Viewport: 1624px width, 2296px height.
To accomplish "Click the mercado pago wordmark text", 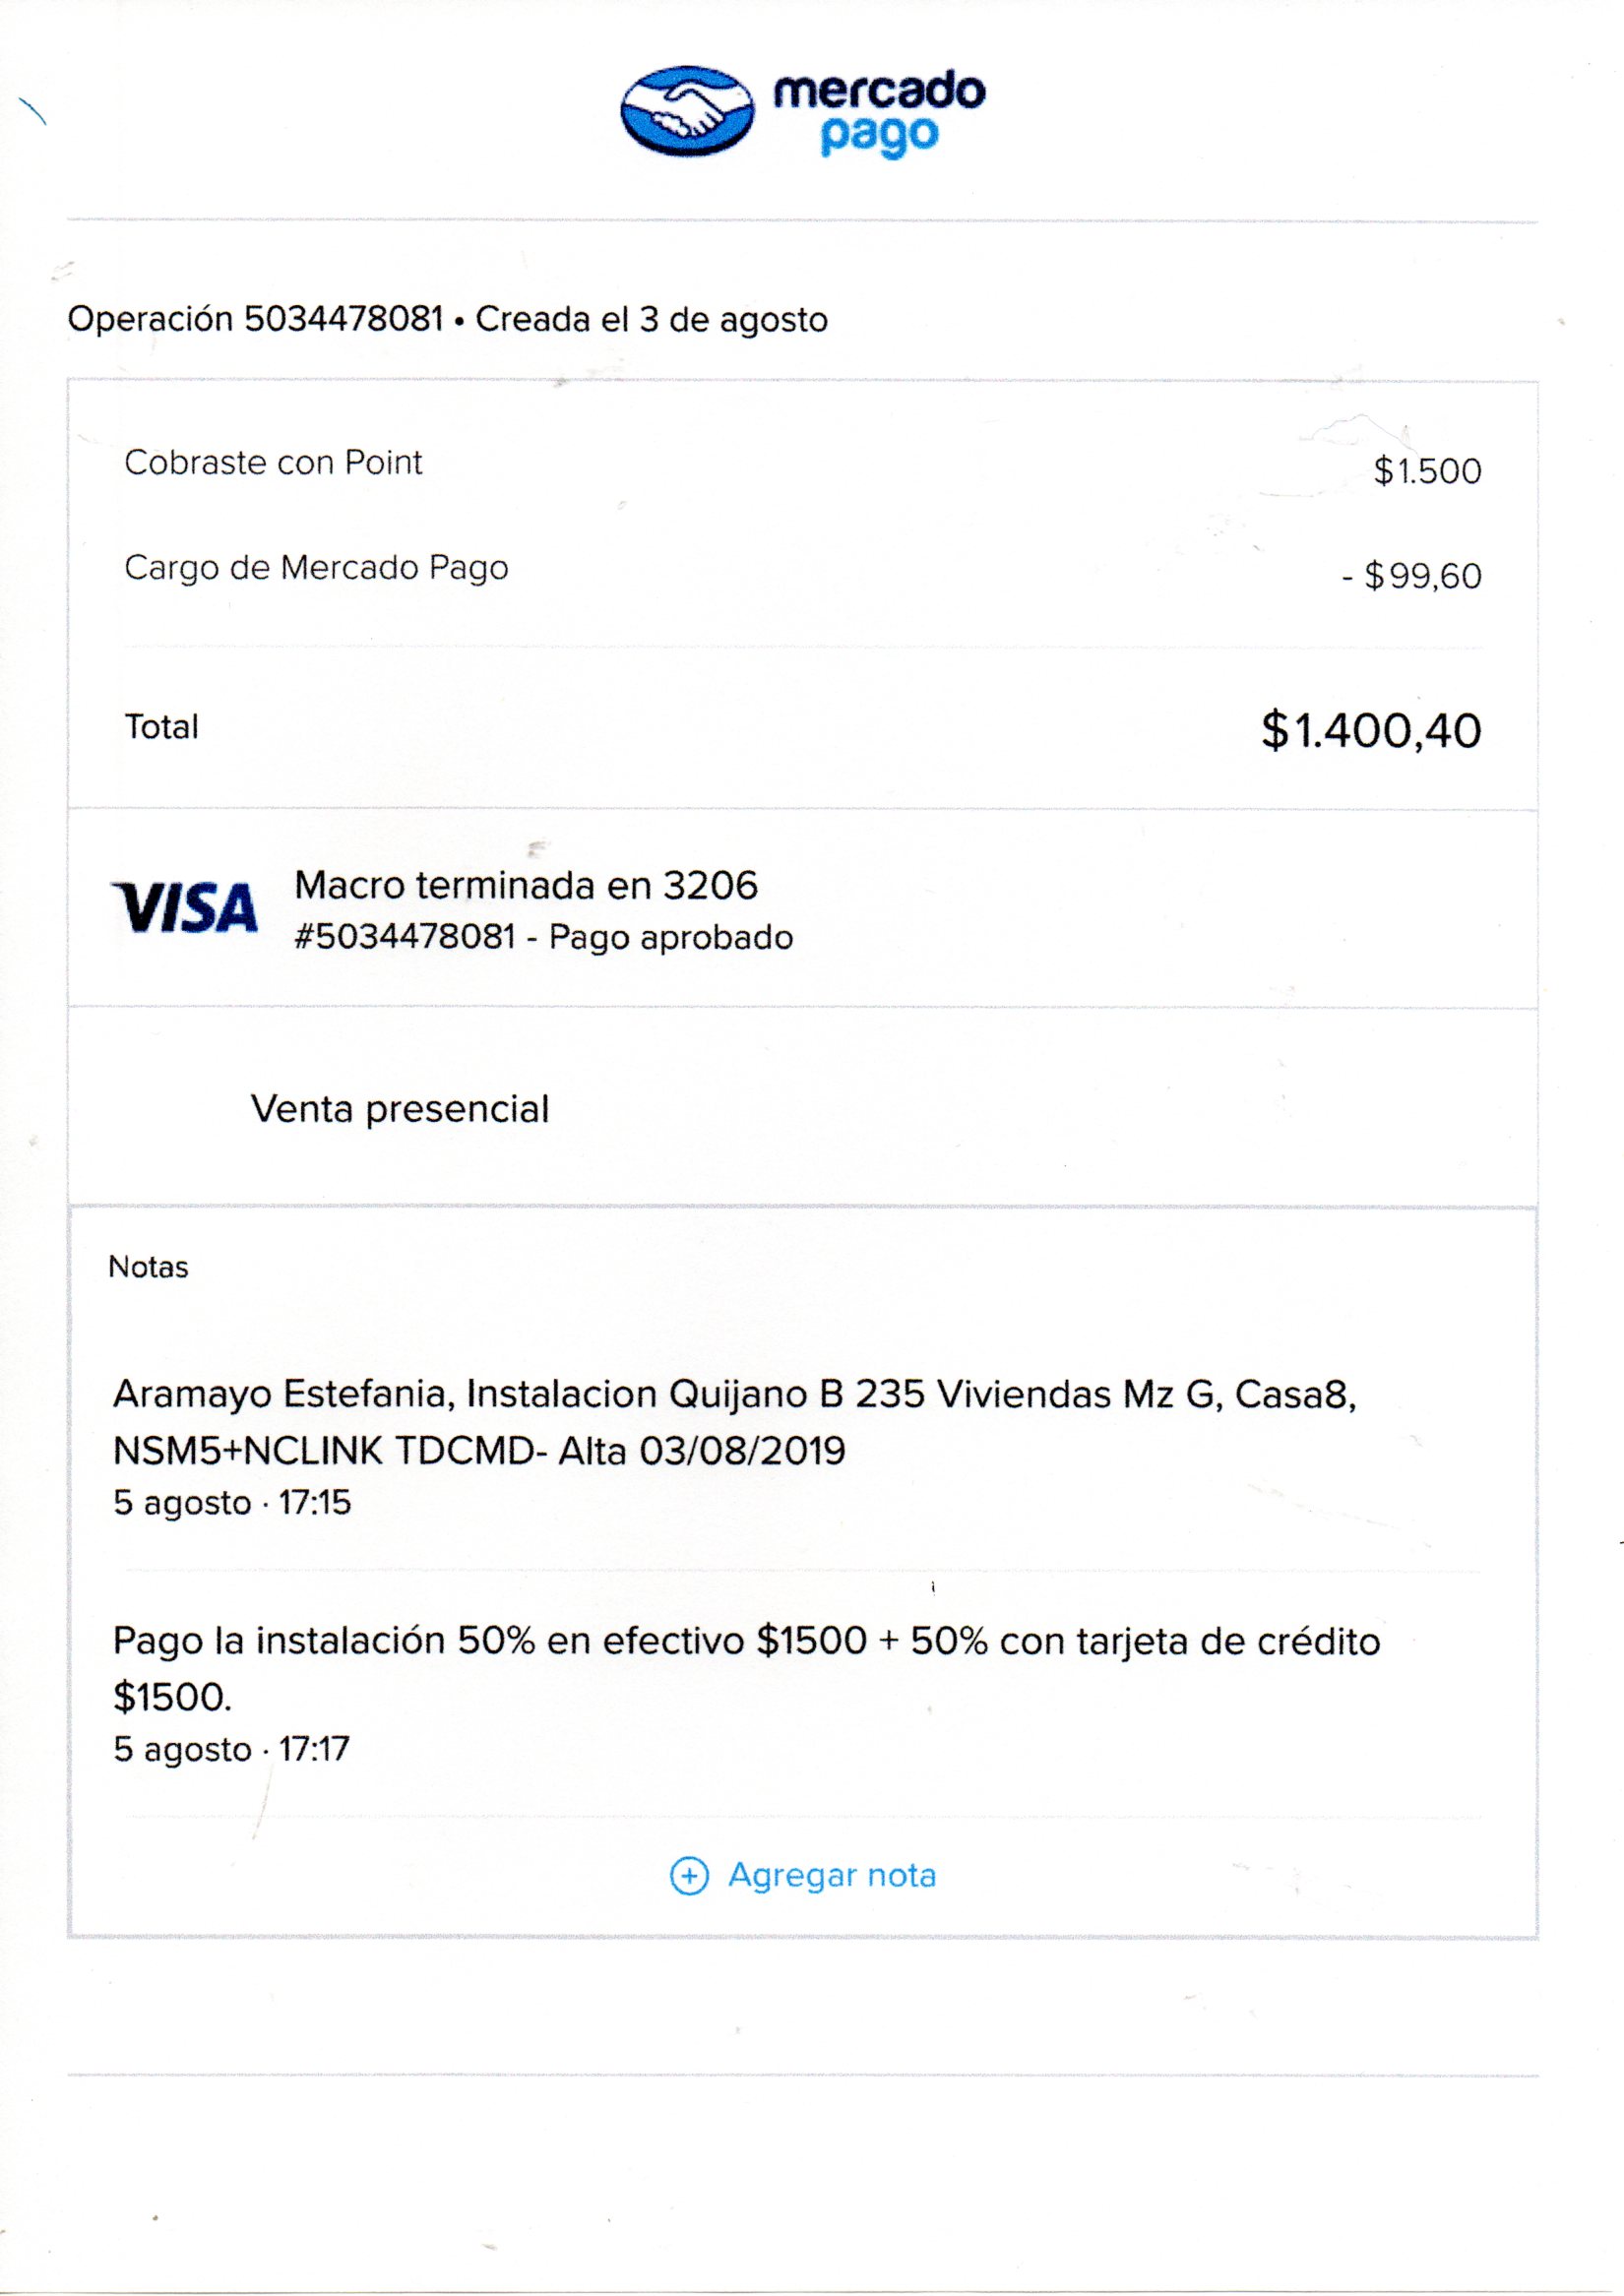I will pos(879,112).
